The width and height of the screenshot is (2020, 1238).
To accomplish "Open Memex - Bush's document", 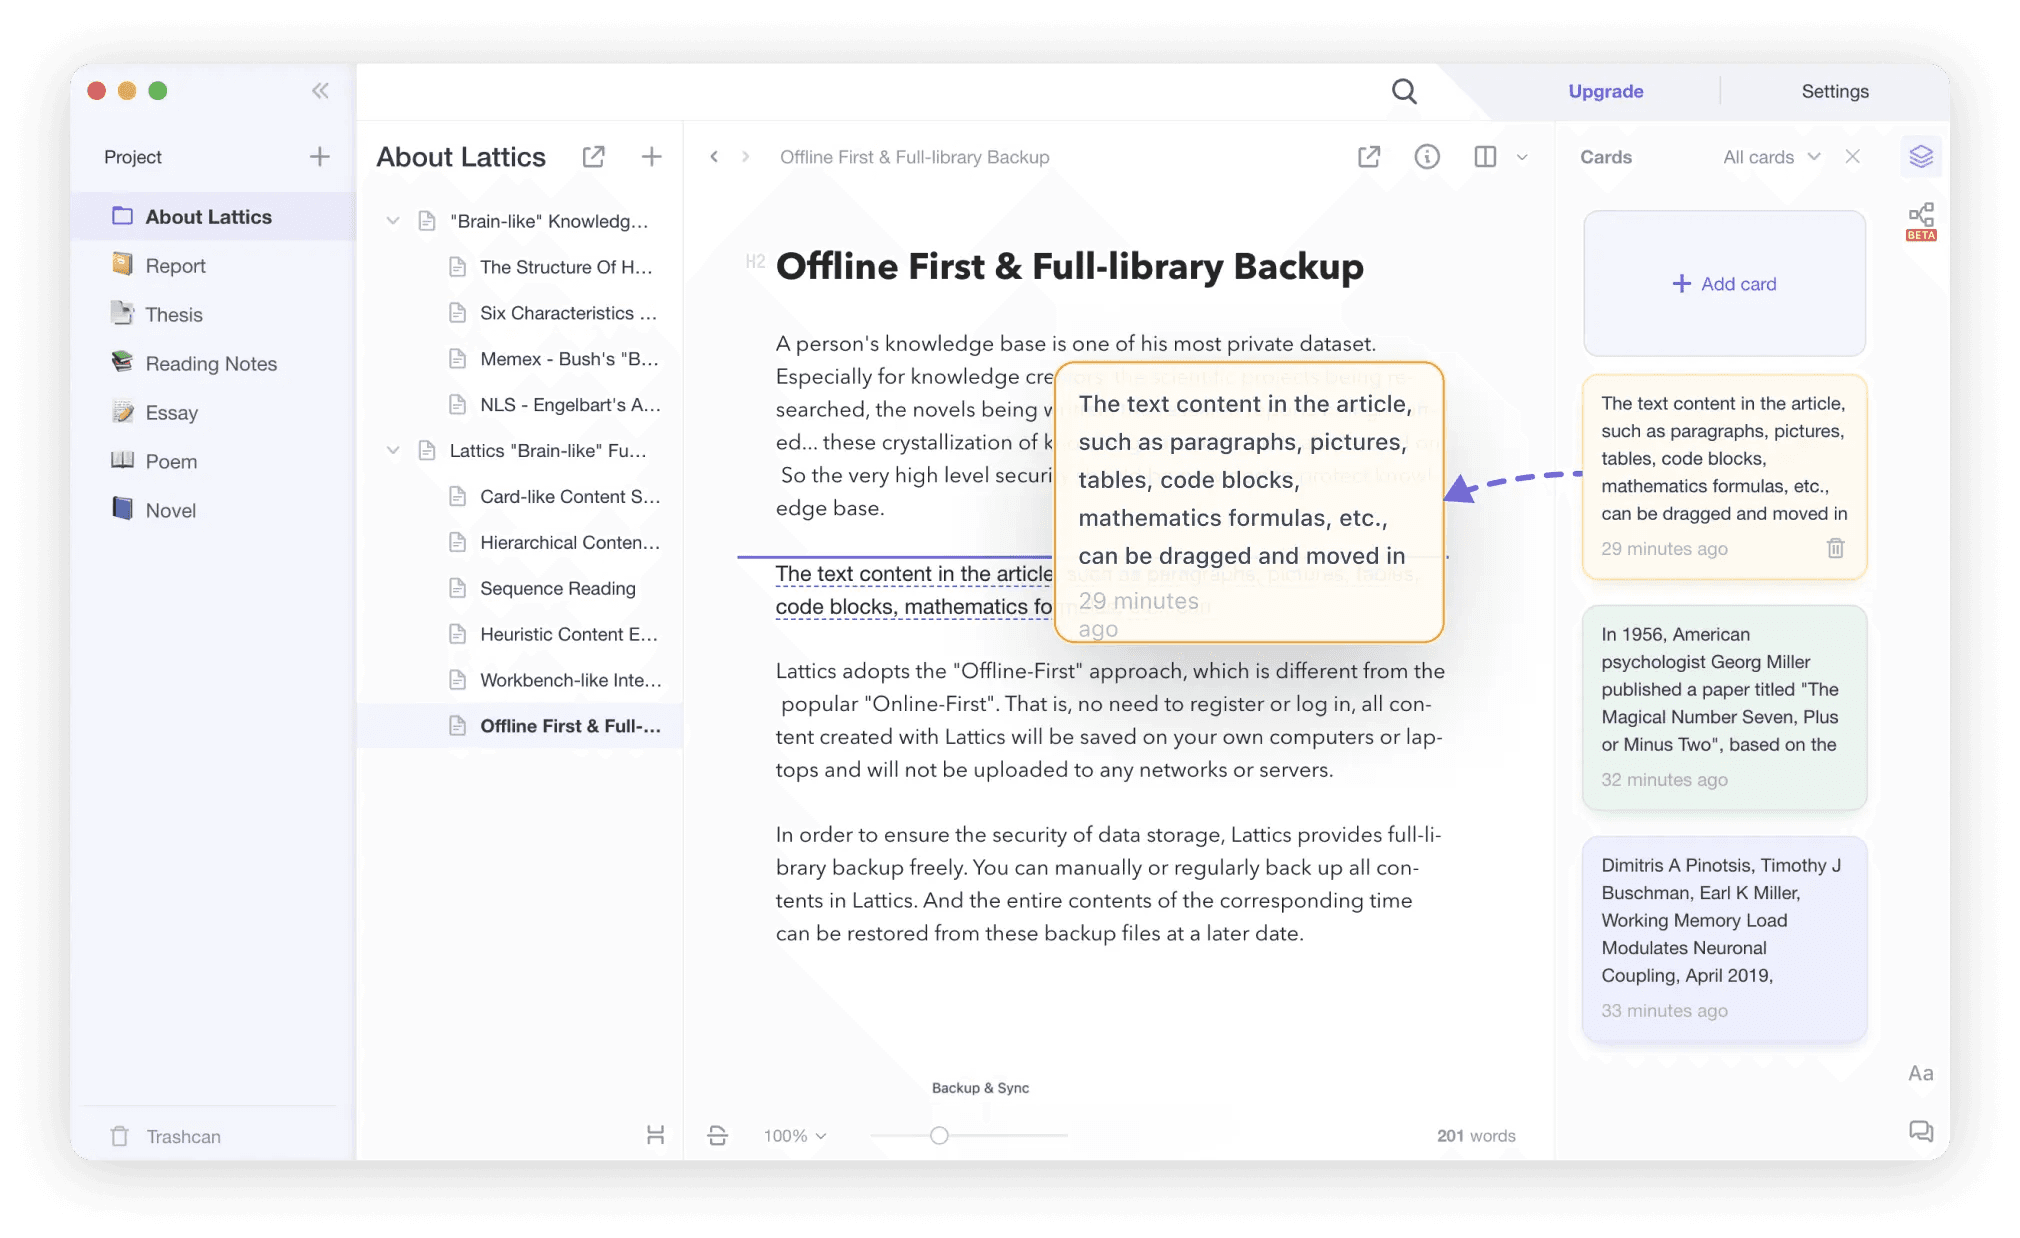I will click(x=520, y=359).
